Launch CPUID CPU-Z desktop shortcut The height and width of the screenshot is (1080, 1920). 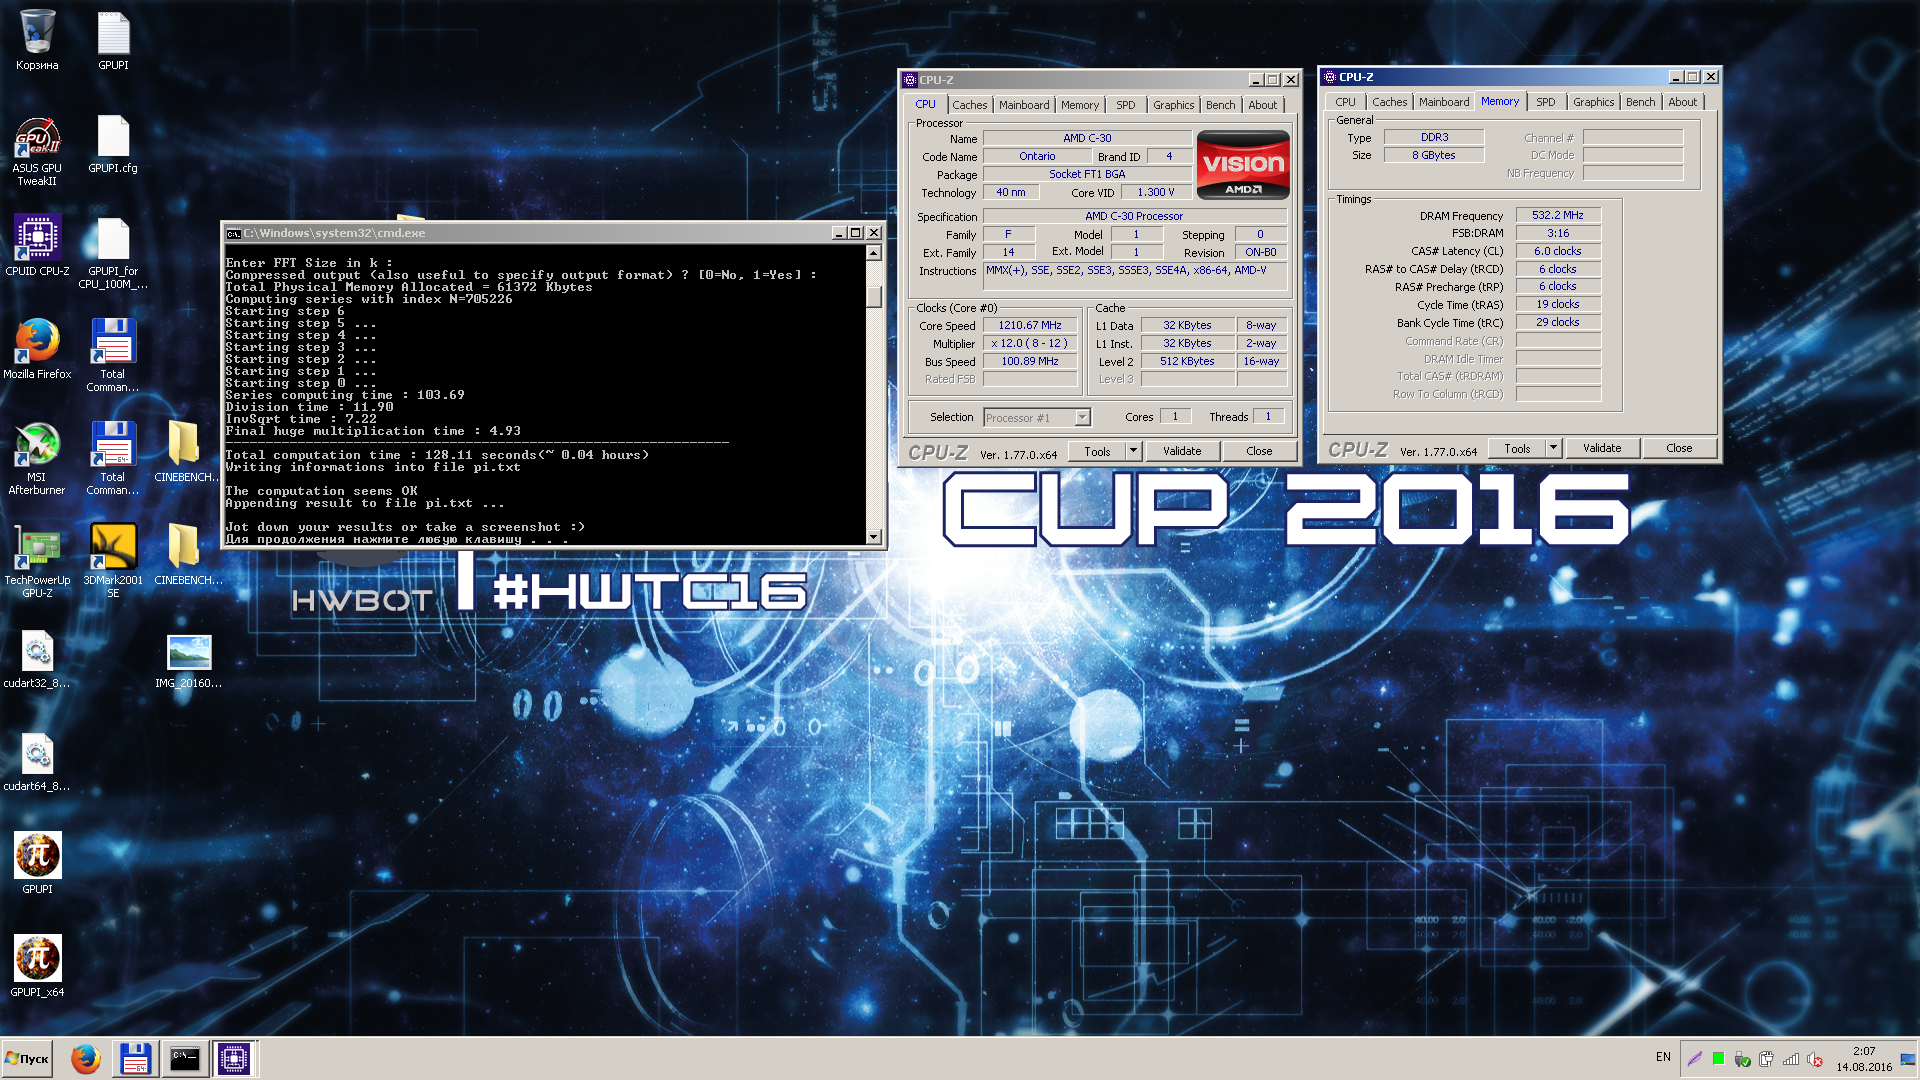tap(37, 245)
